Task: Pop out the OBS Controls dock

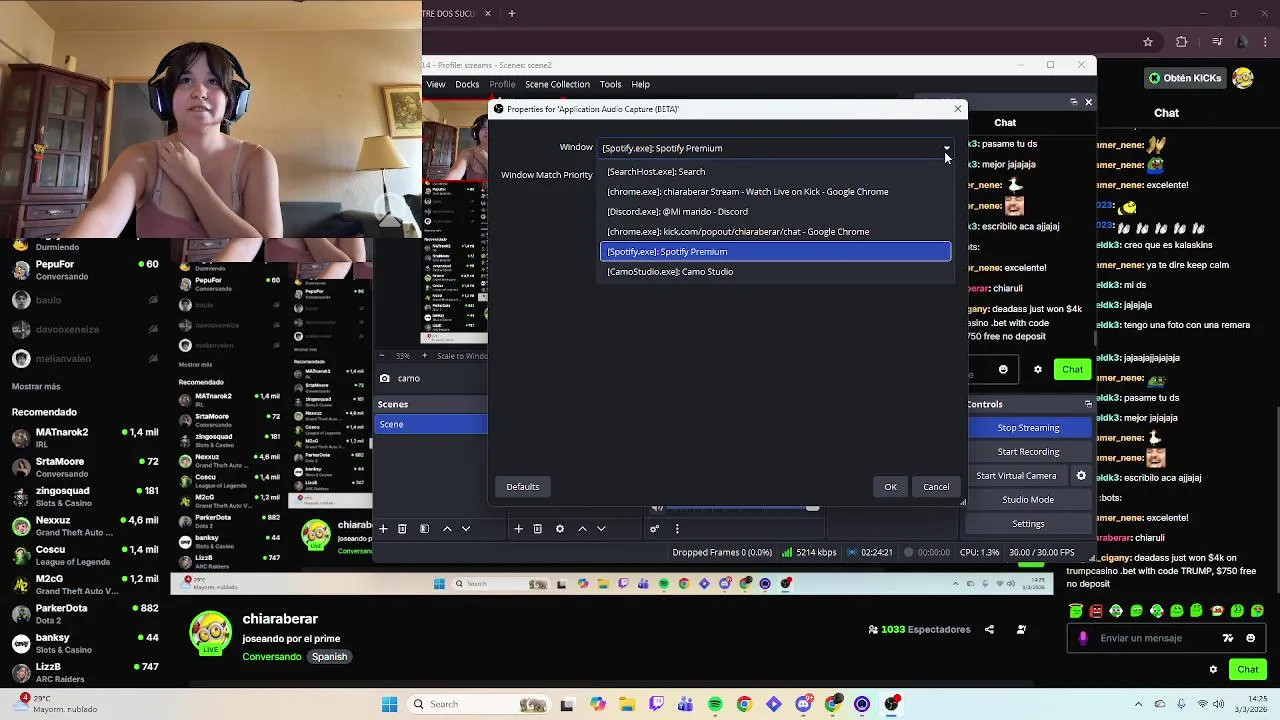Action: [1088, 404]
